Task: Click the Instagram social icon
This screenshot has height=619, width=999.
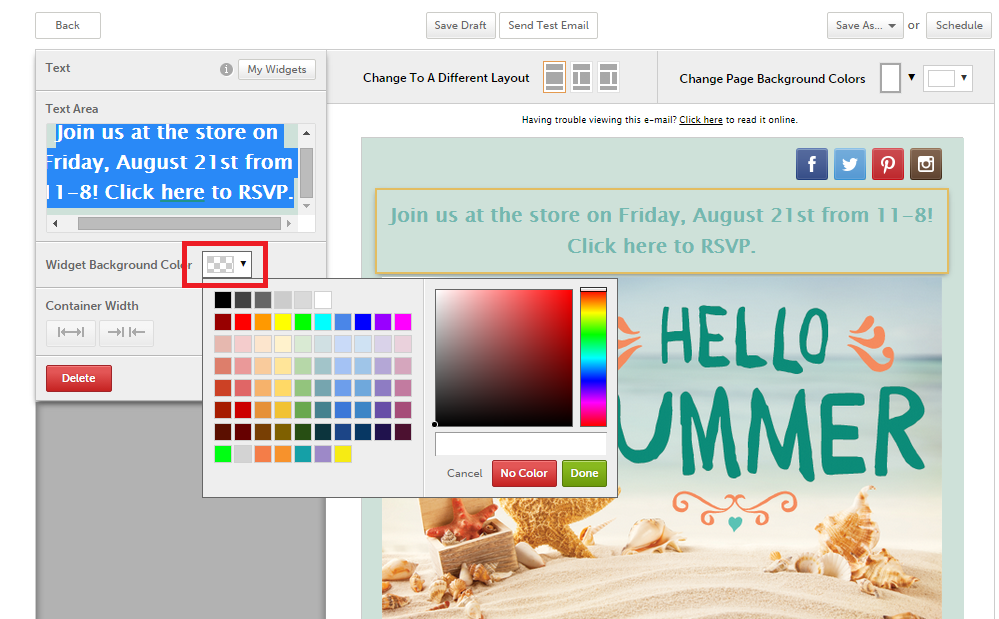Action: 925,164
